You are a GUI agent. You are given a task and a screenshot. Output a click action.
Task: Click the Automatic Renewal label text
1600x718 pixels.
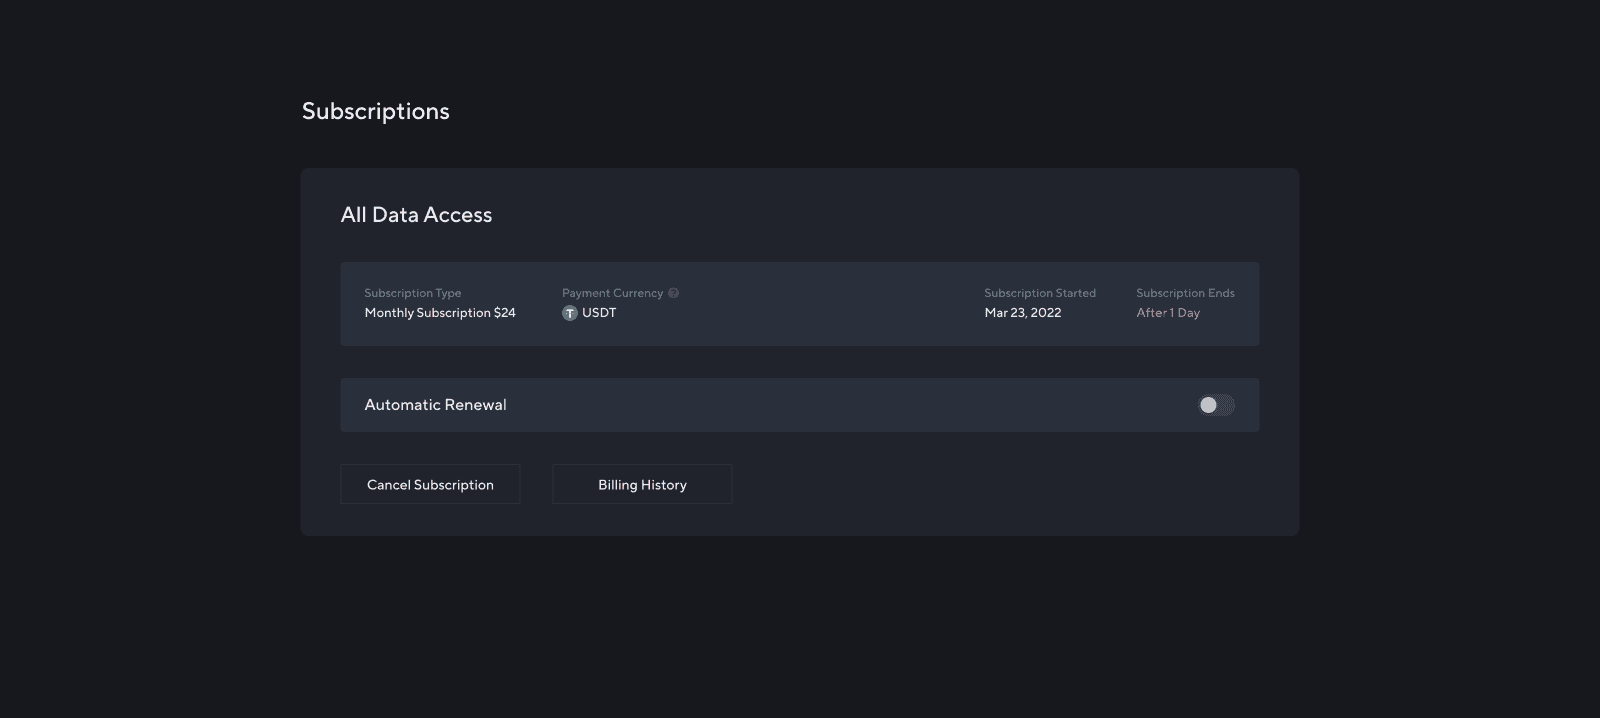(435, 405)
